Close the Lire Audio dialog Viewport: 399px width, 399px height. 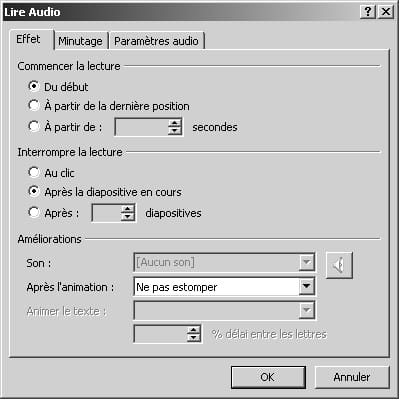pos(386,12)
